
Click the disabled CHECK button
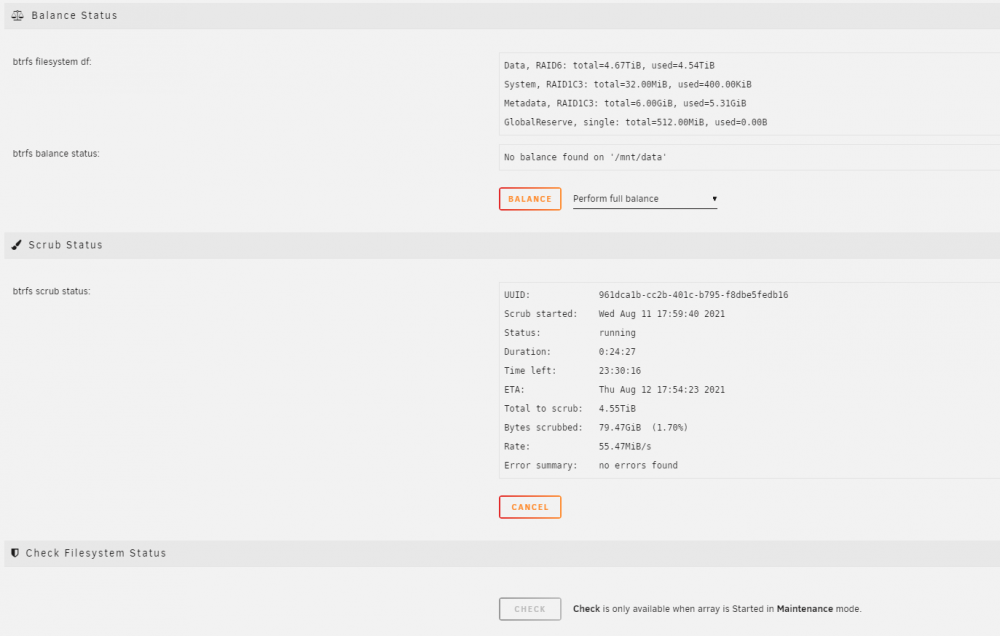530,609
